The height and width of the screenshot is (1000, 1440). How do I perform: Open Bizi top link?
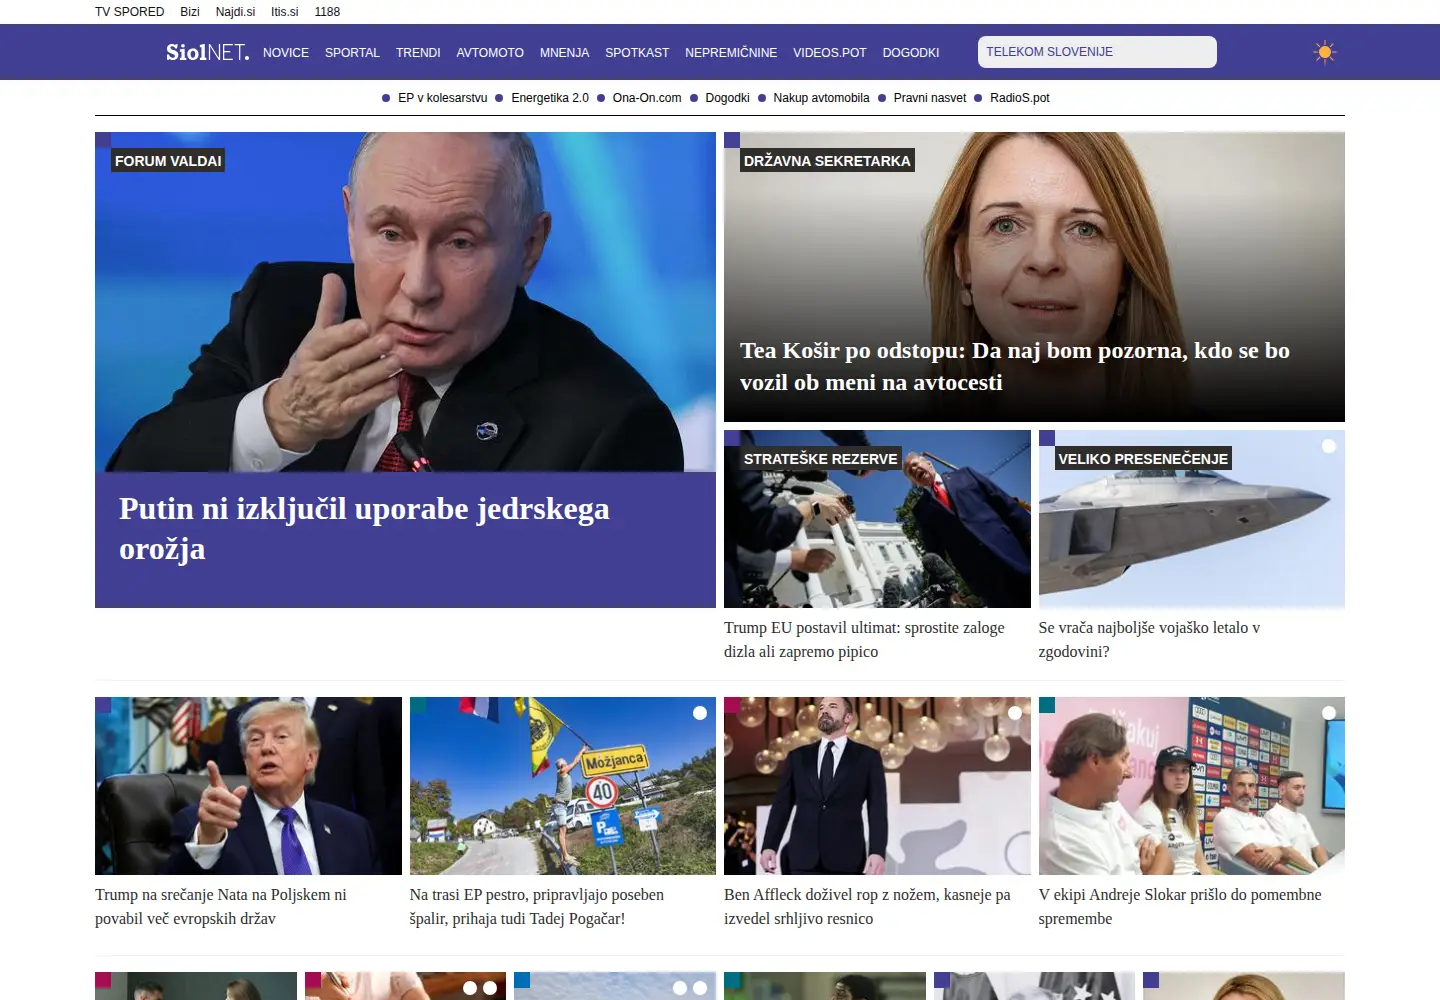click(190, 12)
